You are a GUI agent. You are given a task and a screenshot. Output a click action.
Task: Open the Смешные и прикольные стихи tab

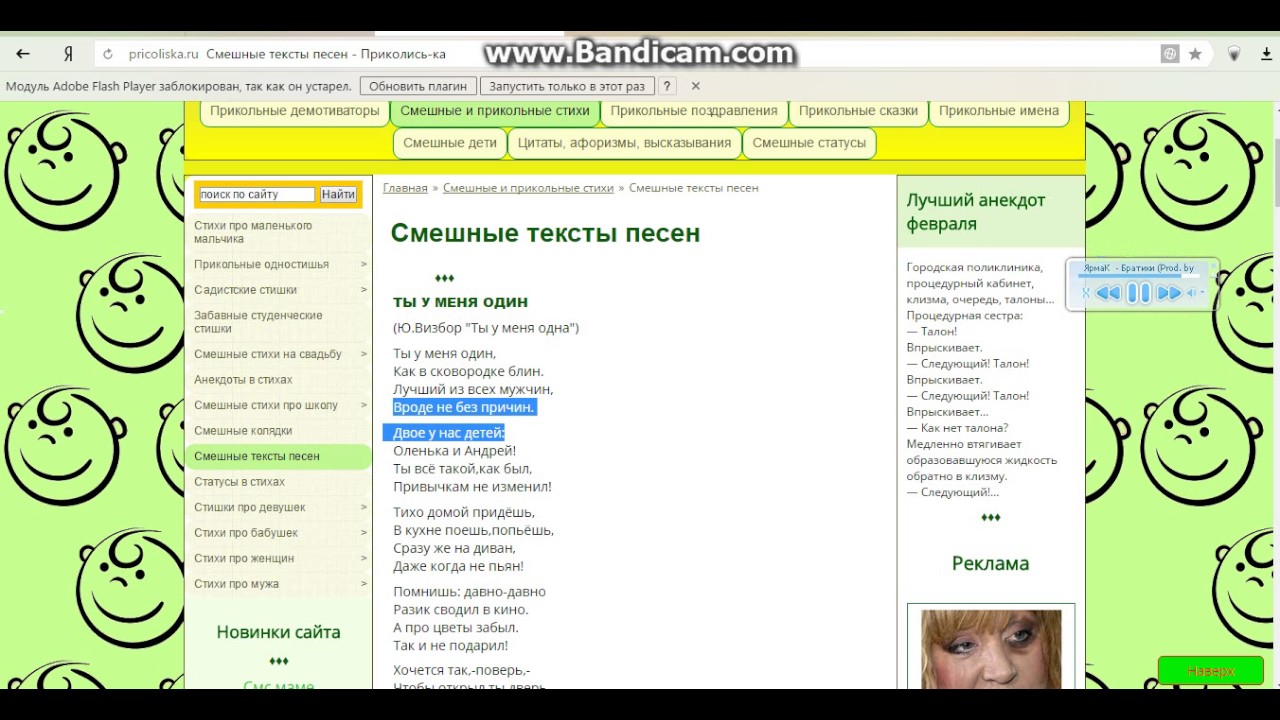coord(495,111)
